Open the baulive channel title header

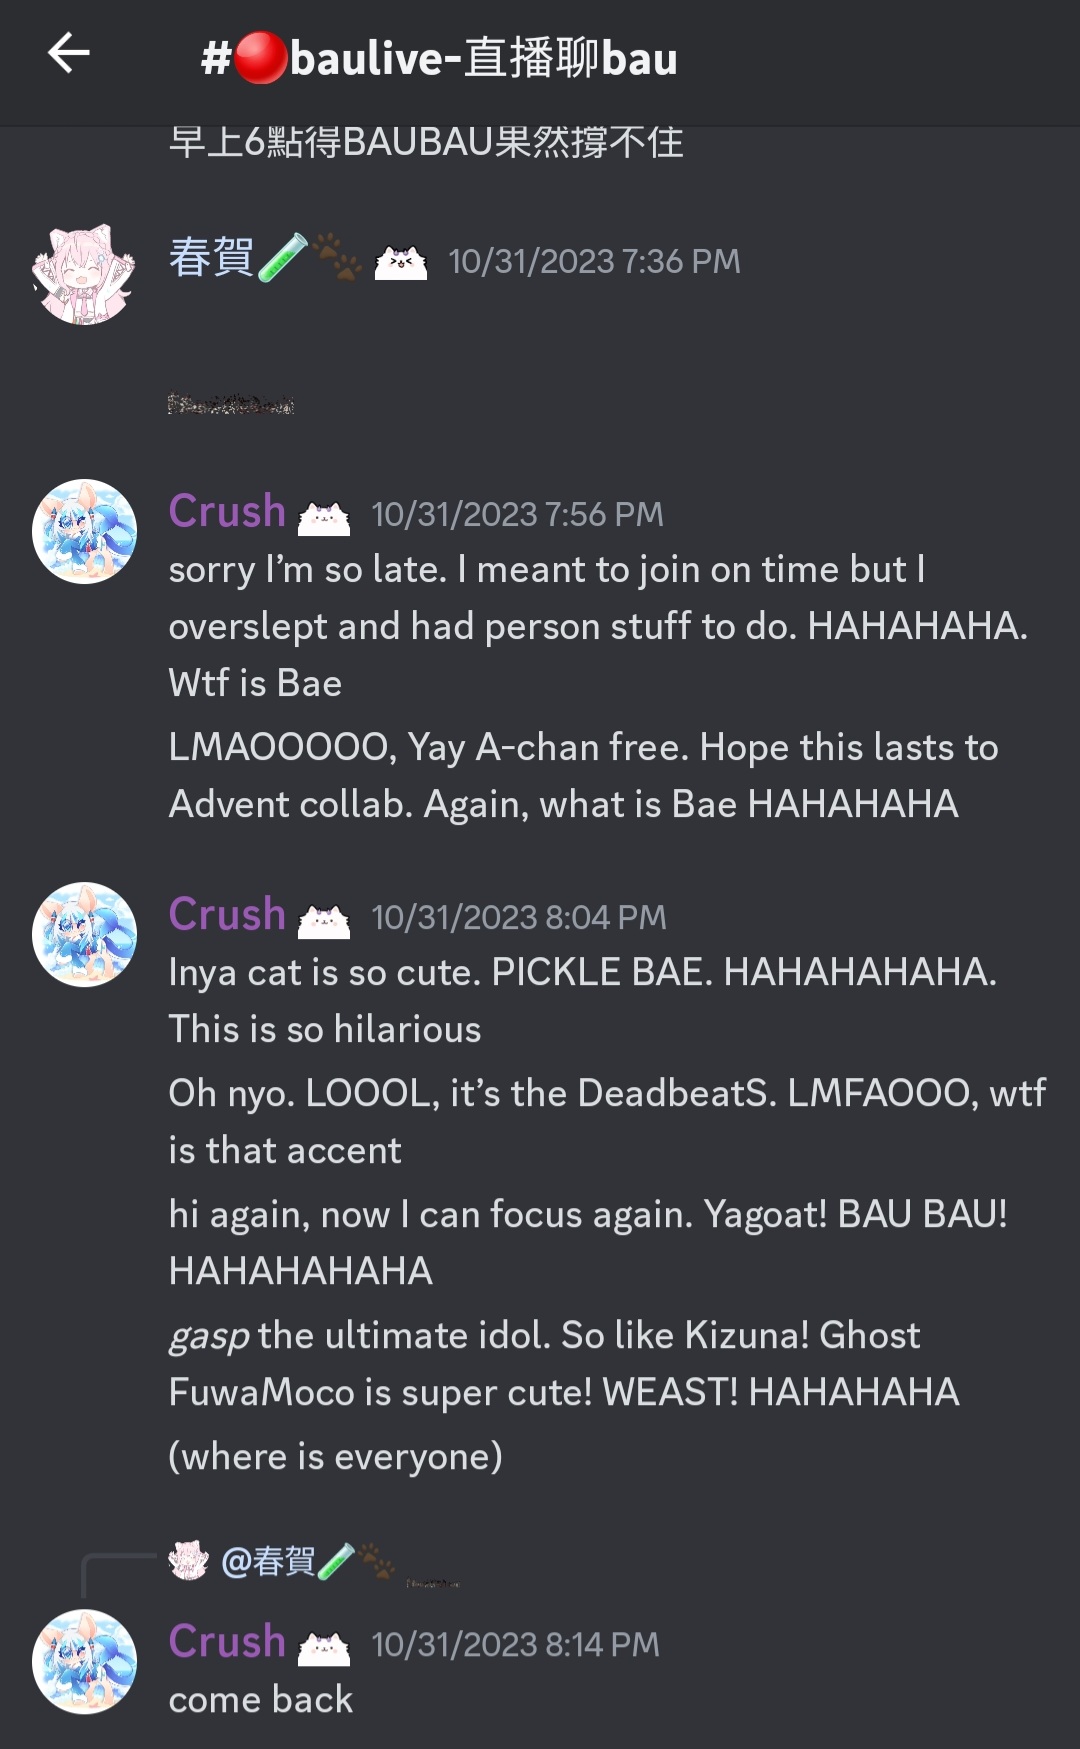click(x=439, y=58)
